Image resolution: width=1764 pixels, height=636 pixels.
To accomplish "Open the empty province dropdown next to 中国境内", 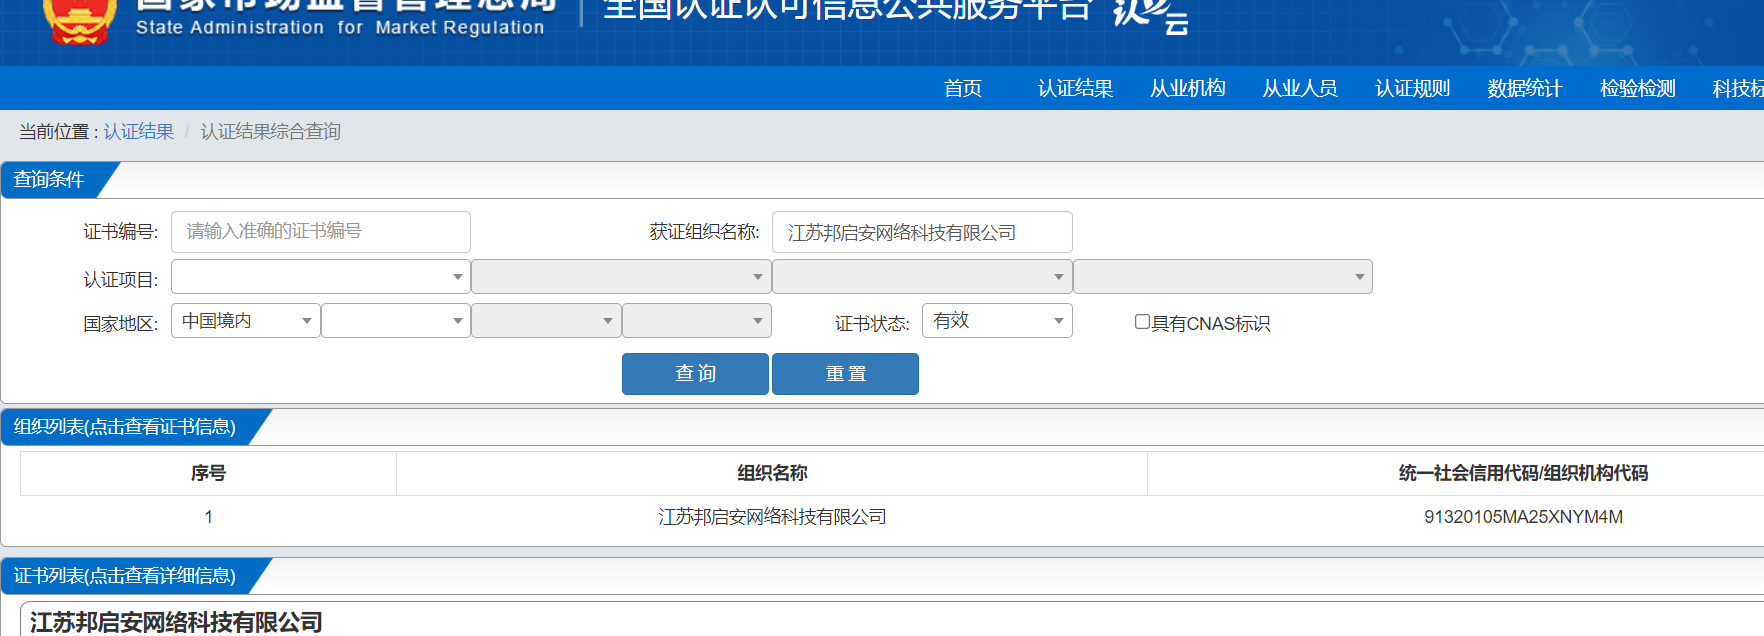I will tap(396, 321).
